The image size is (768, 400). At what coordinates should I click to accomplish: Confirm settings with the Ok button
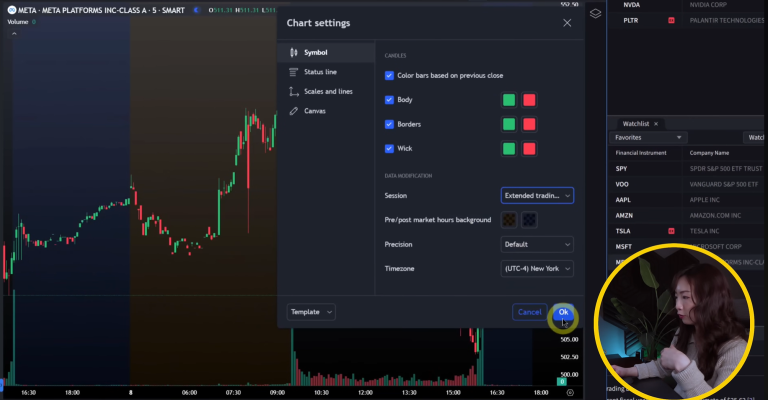[x=563, y=312]
